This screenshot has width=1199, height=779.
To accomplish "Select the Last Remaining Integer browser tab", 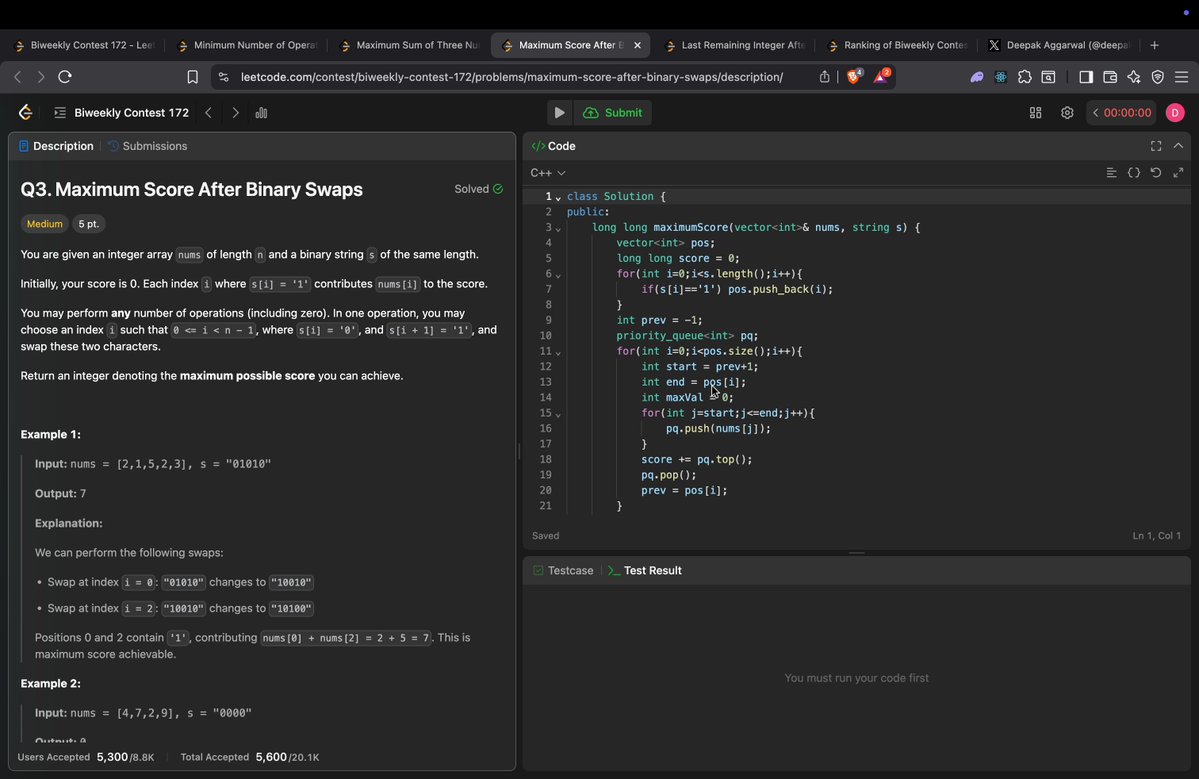I will (x=735, y=45).
